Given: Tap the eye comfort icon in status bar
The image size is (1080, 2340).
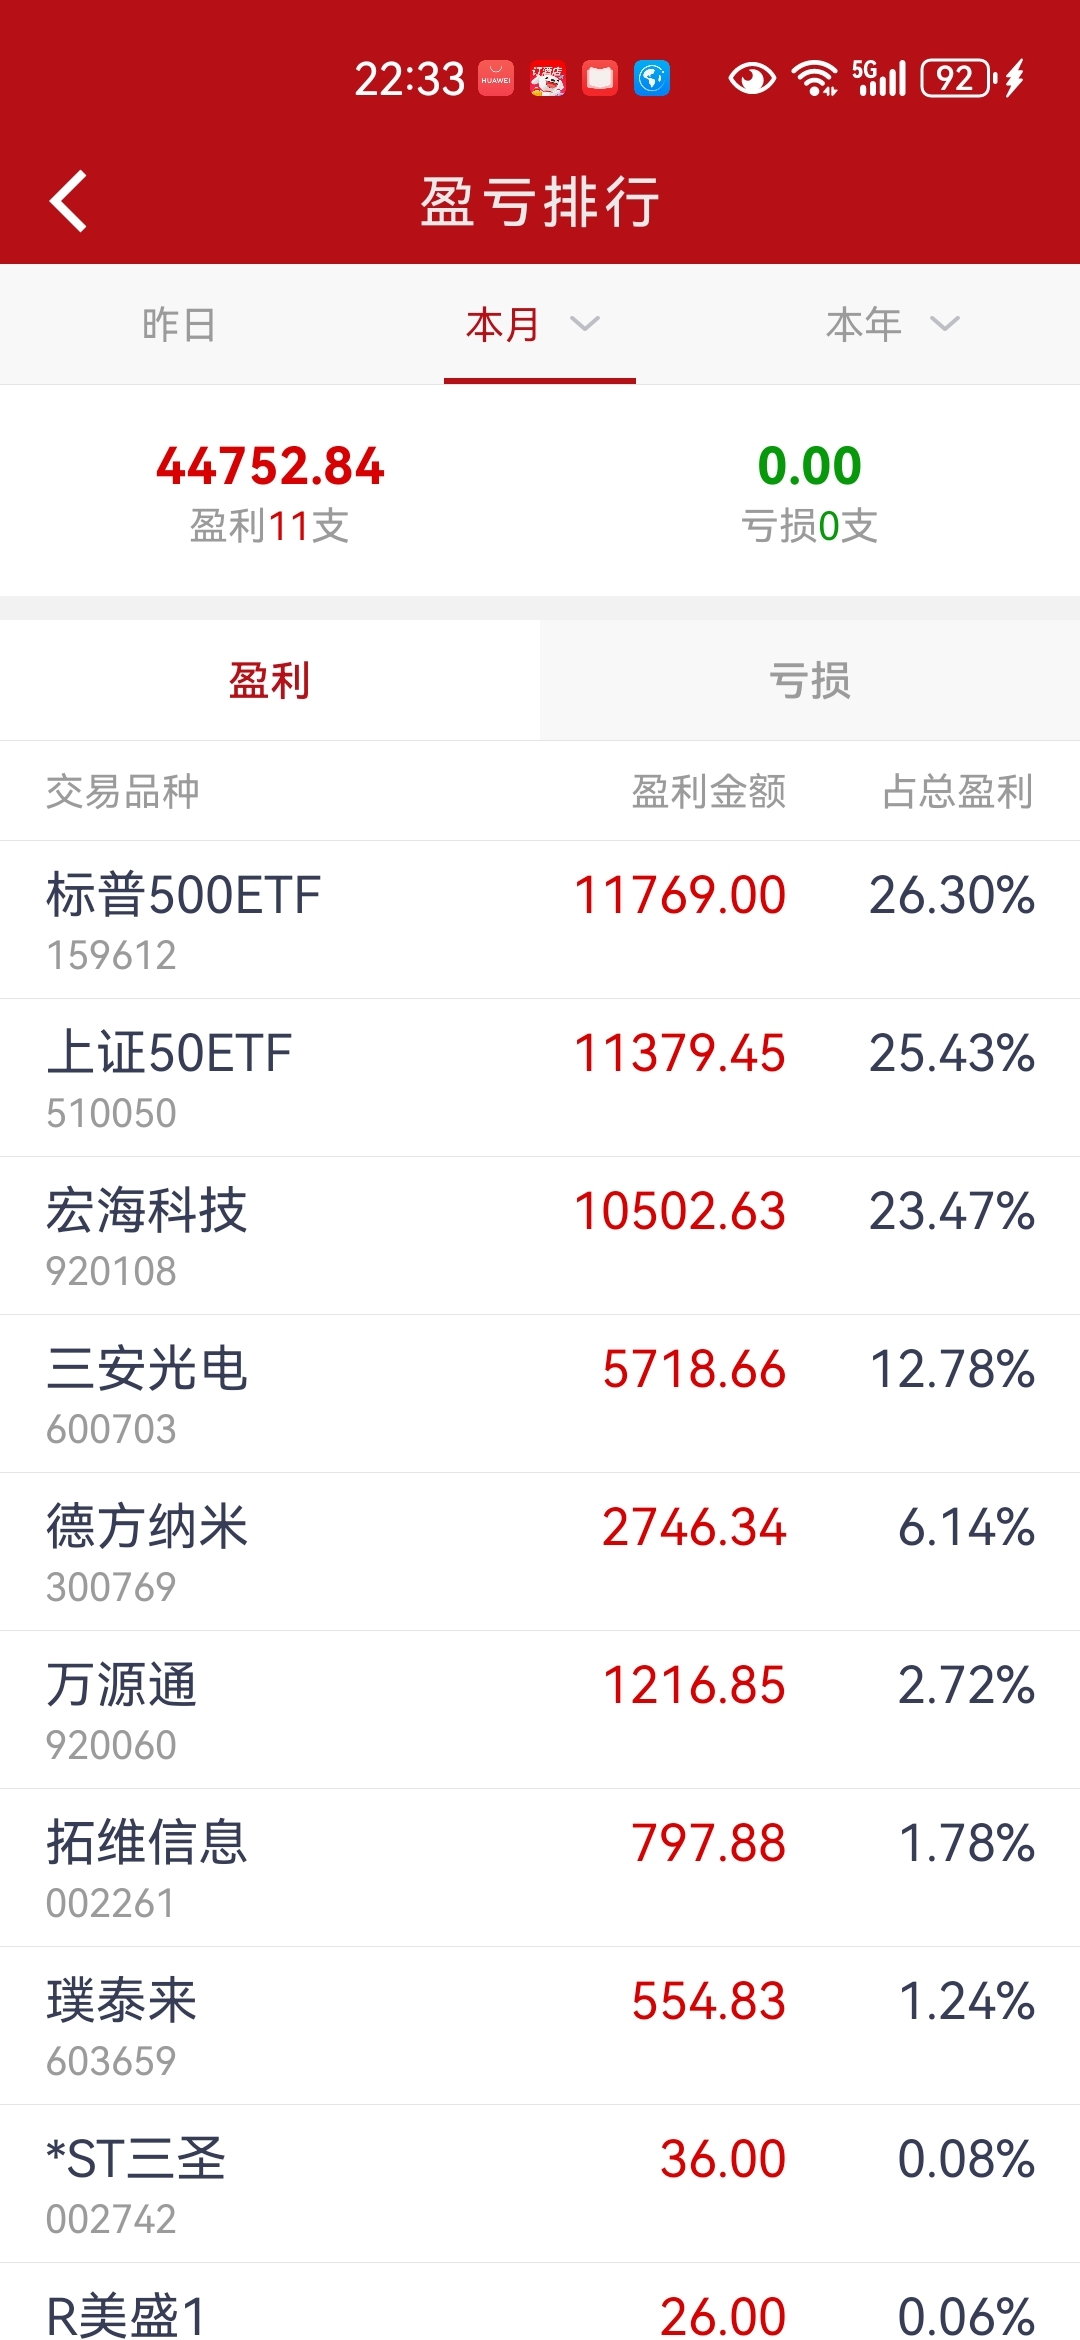Looking at the screenshot, I should pyautogui.click(x=752, y=78).
